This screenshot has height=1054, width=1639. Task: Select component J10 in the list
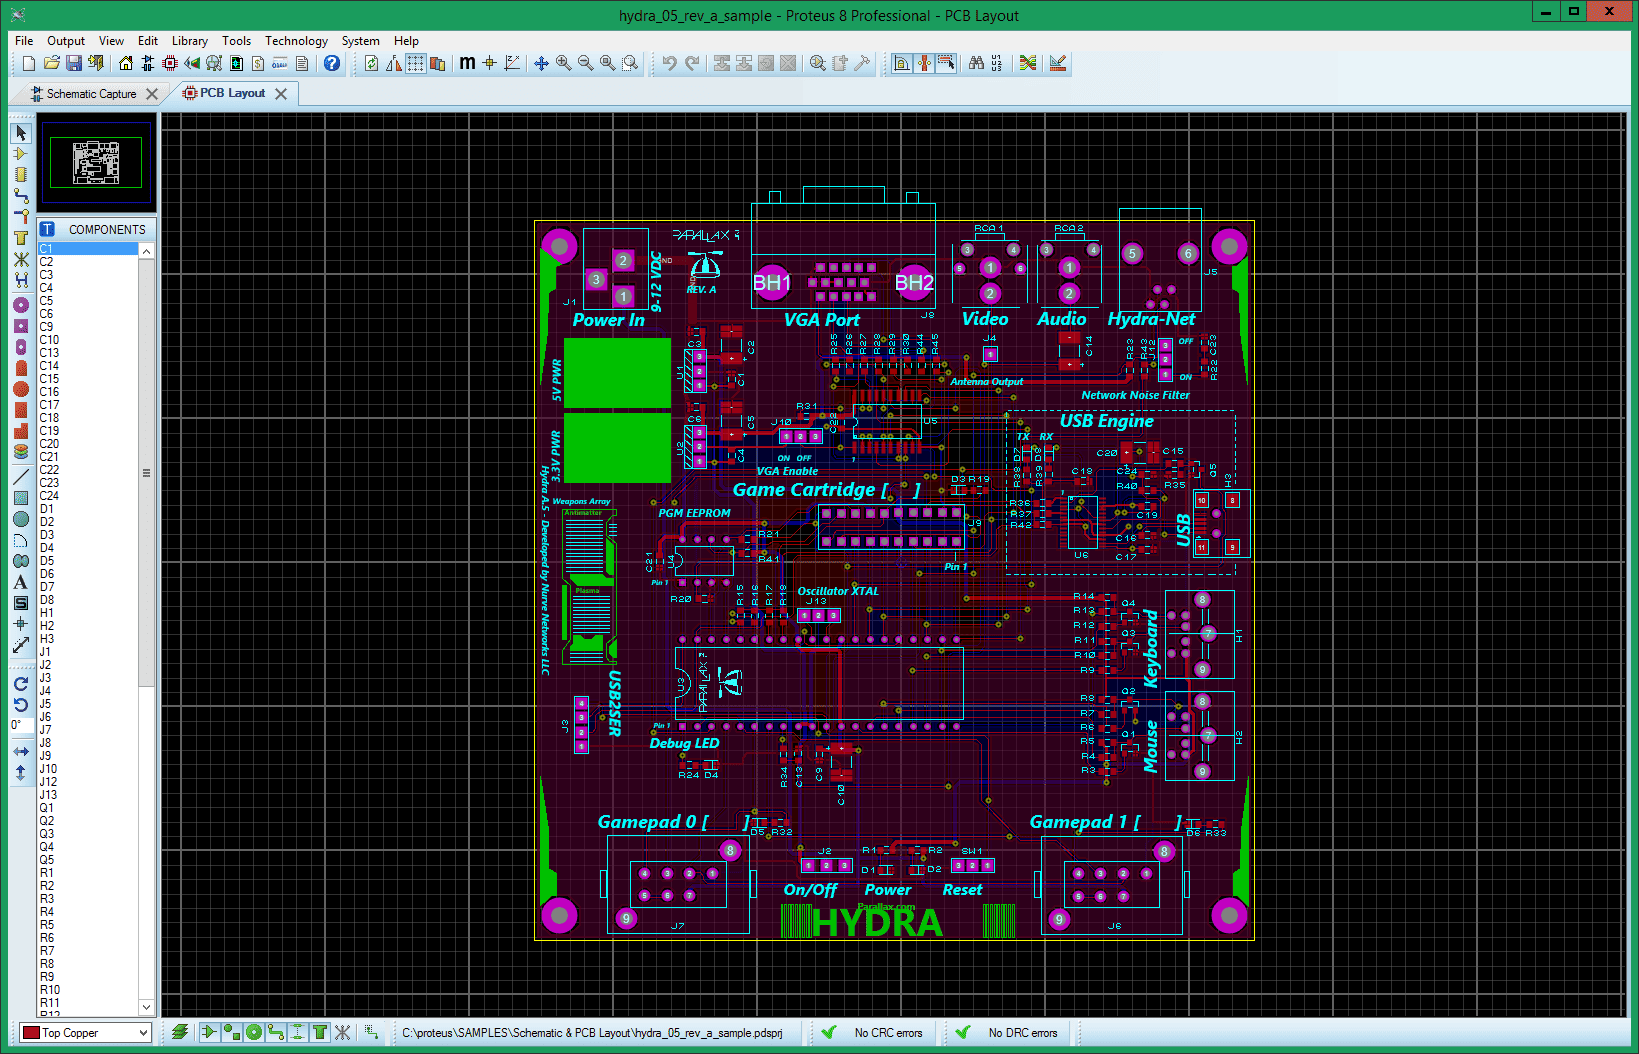coord(88,769)
